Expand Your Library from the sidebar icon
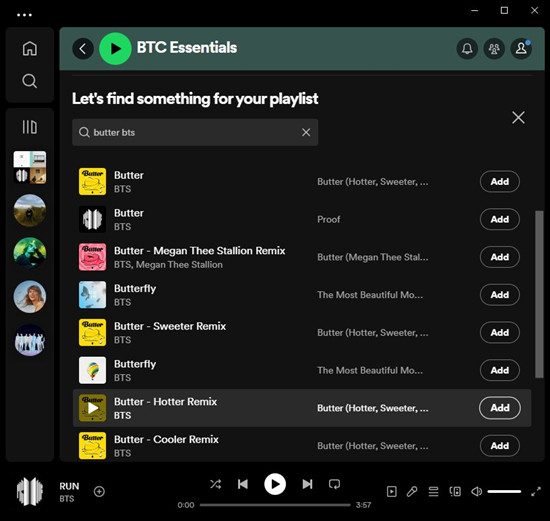The image size is (550, 521). pyautogui.click(x=29, y=127)
